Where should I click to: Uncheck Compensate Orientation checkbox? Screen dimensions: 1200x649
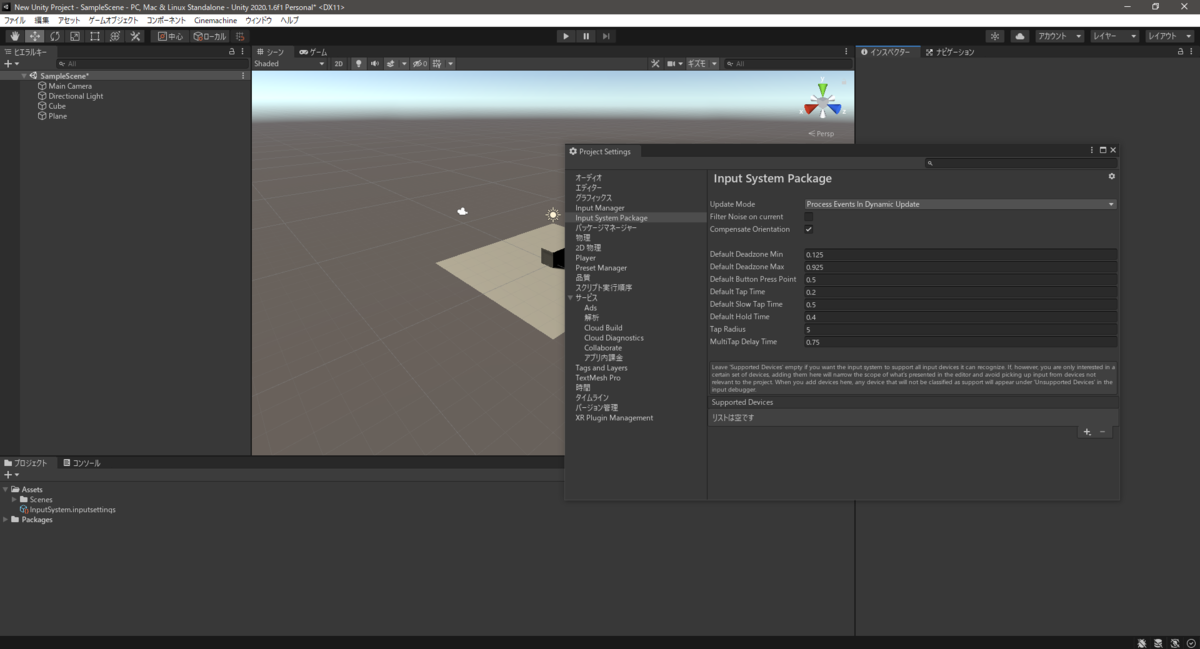(x=809, y=229)
